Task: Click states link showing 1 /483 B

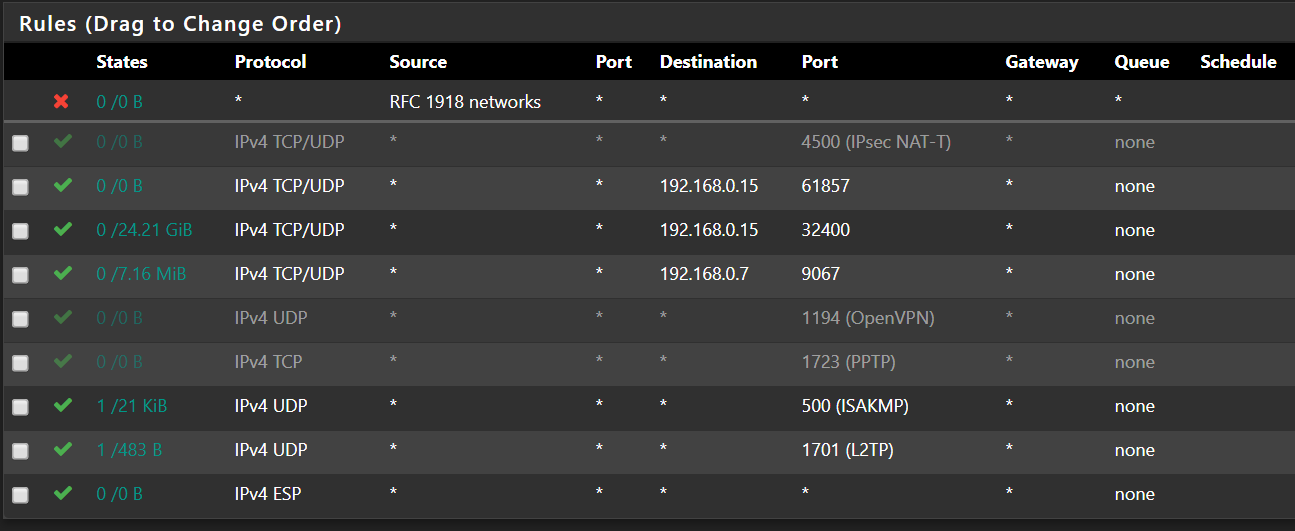Action: [129, 450]
